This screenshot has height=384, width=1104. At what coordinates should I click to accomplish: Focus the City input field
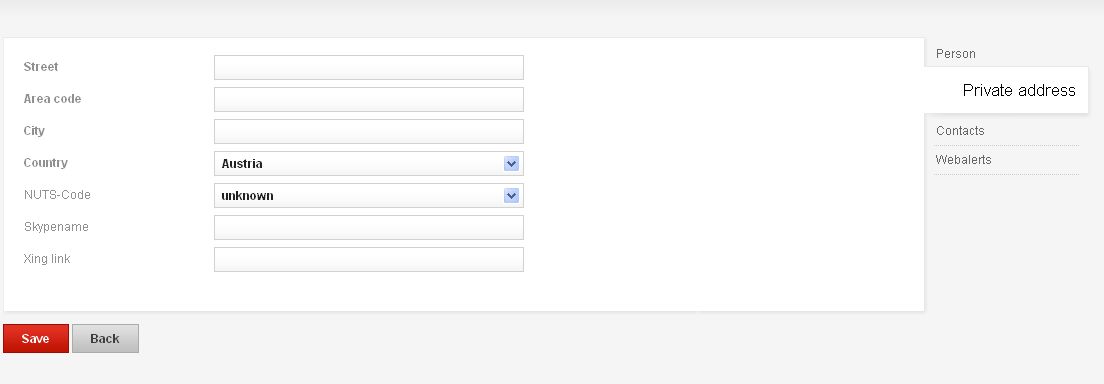[368, 132]
